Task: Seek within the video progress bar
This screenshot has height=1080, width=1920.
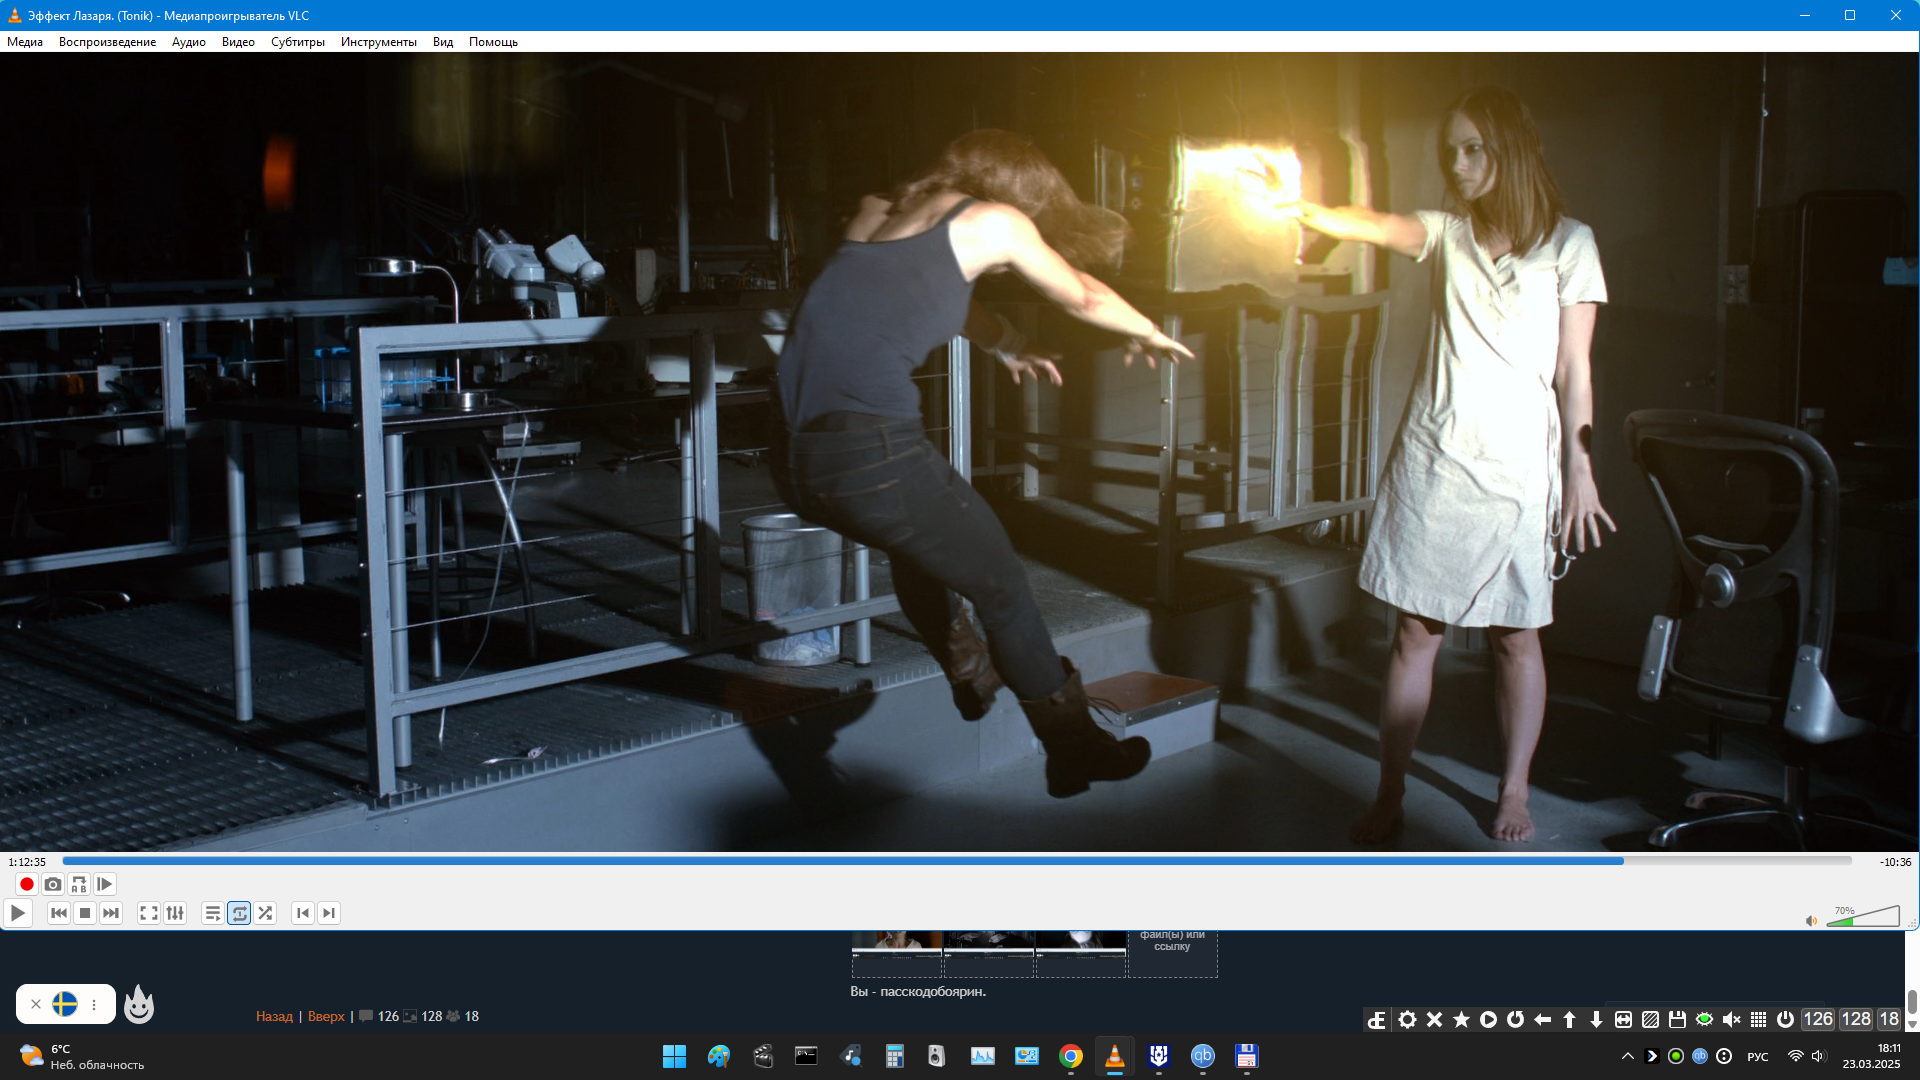Action: coord(957,861)
